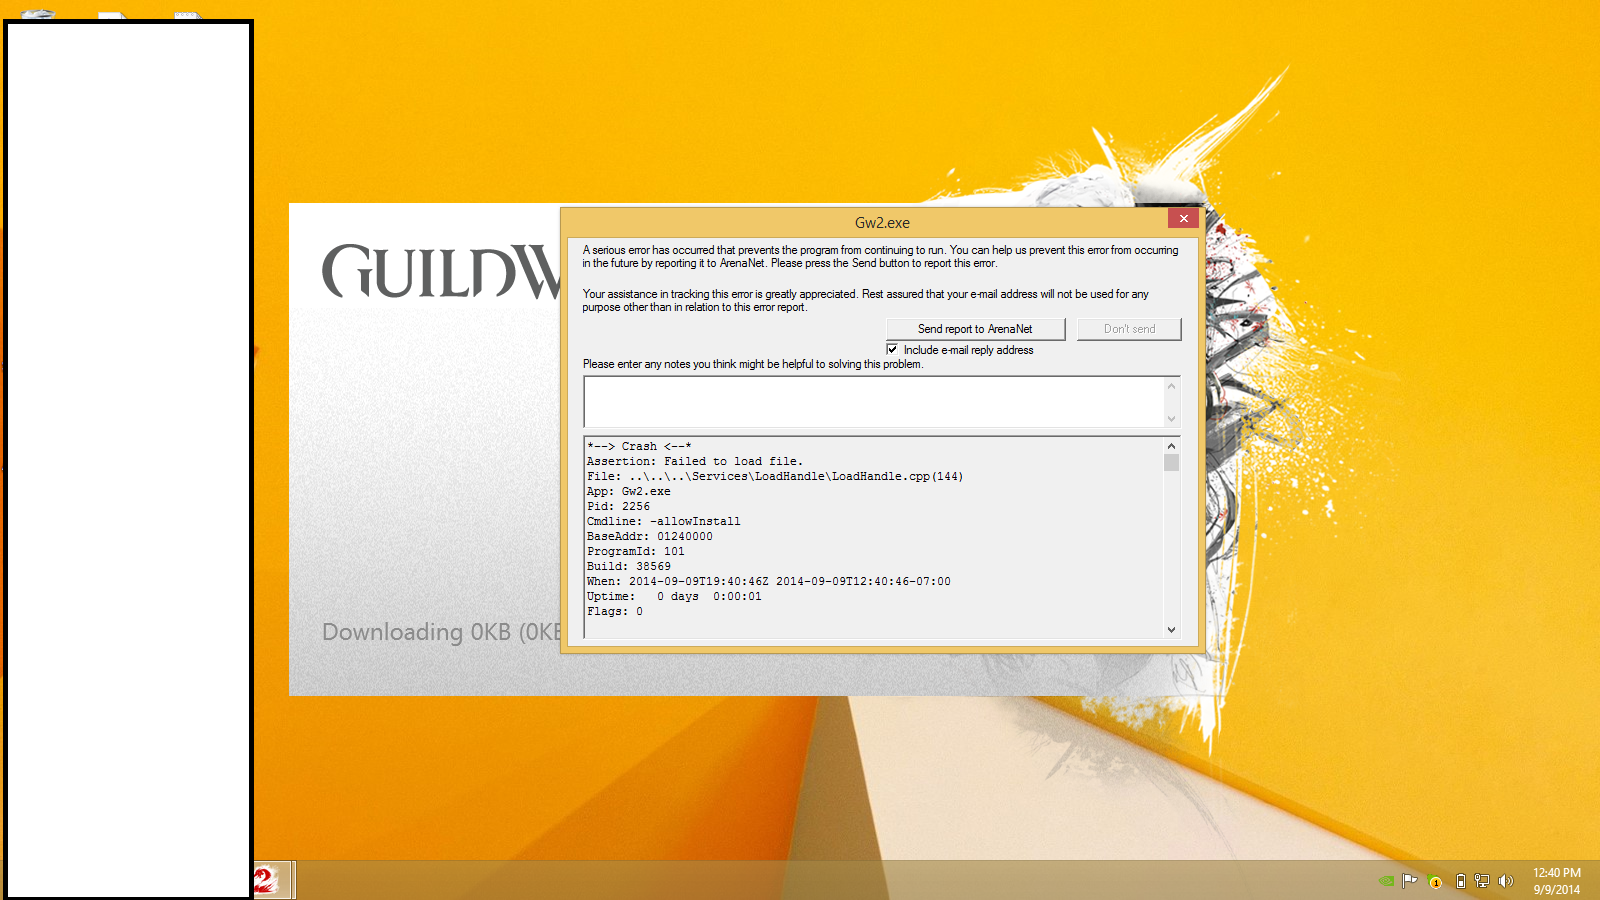Click crash log scrollbar down arrow
1600x900 pixels.
coord(1171,630)
